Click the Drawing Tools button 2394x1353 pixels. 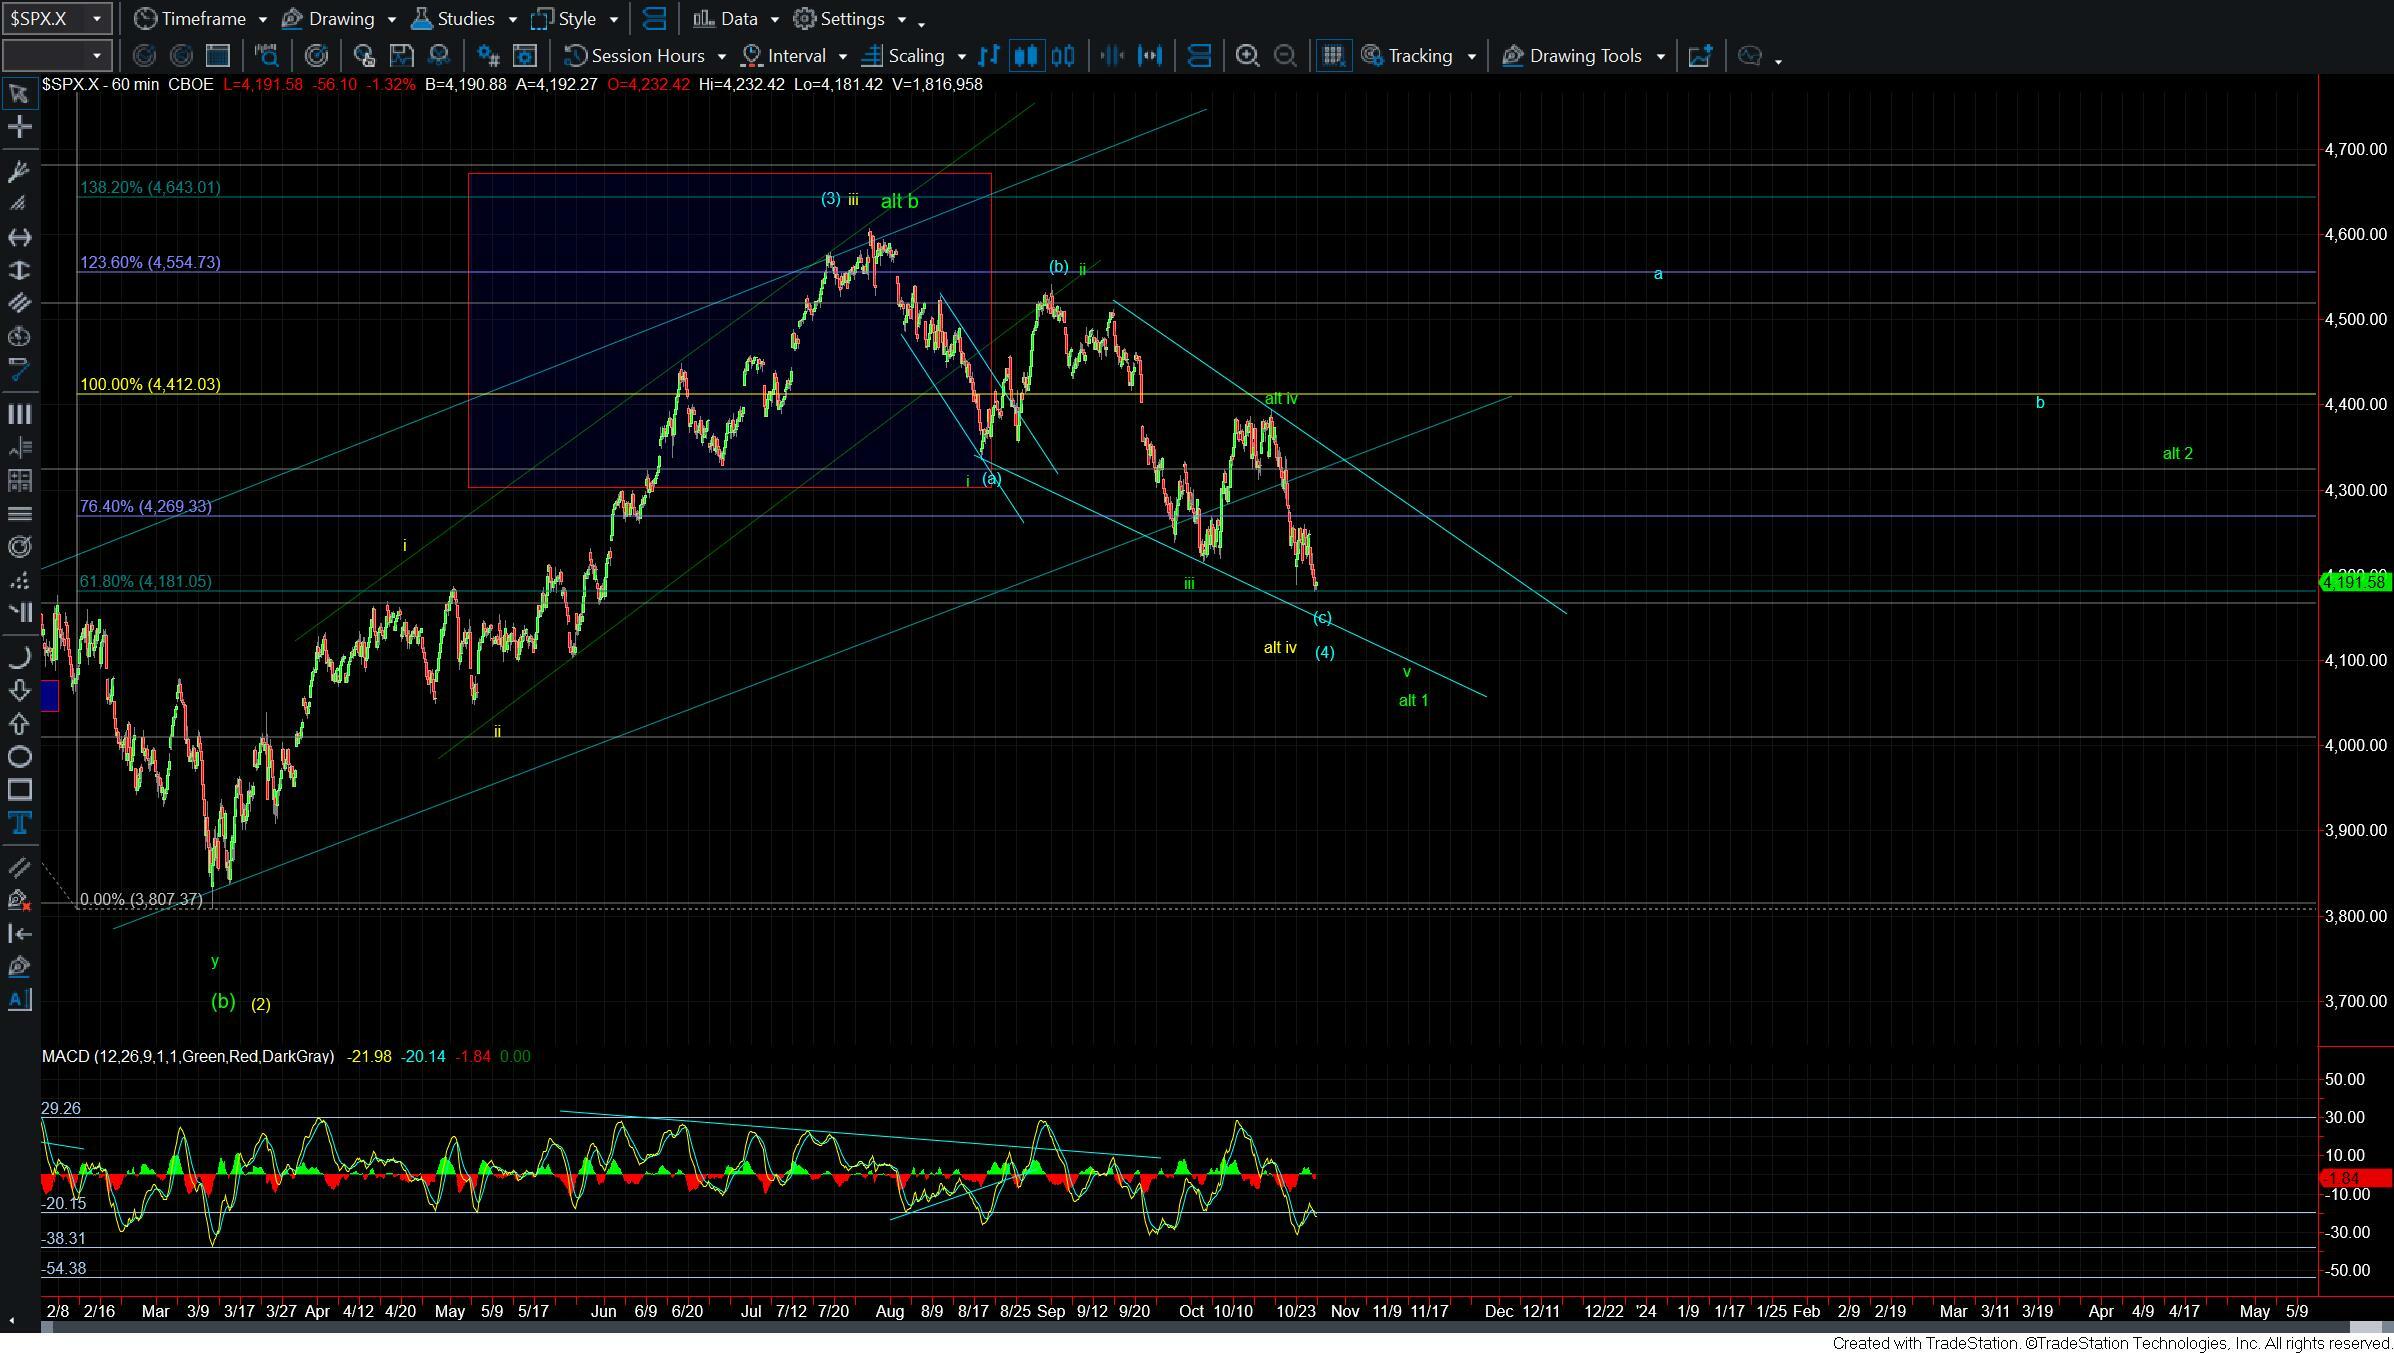[1573, 56]
